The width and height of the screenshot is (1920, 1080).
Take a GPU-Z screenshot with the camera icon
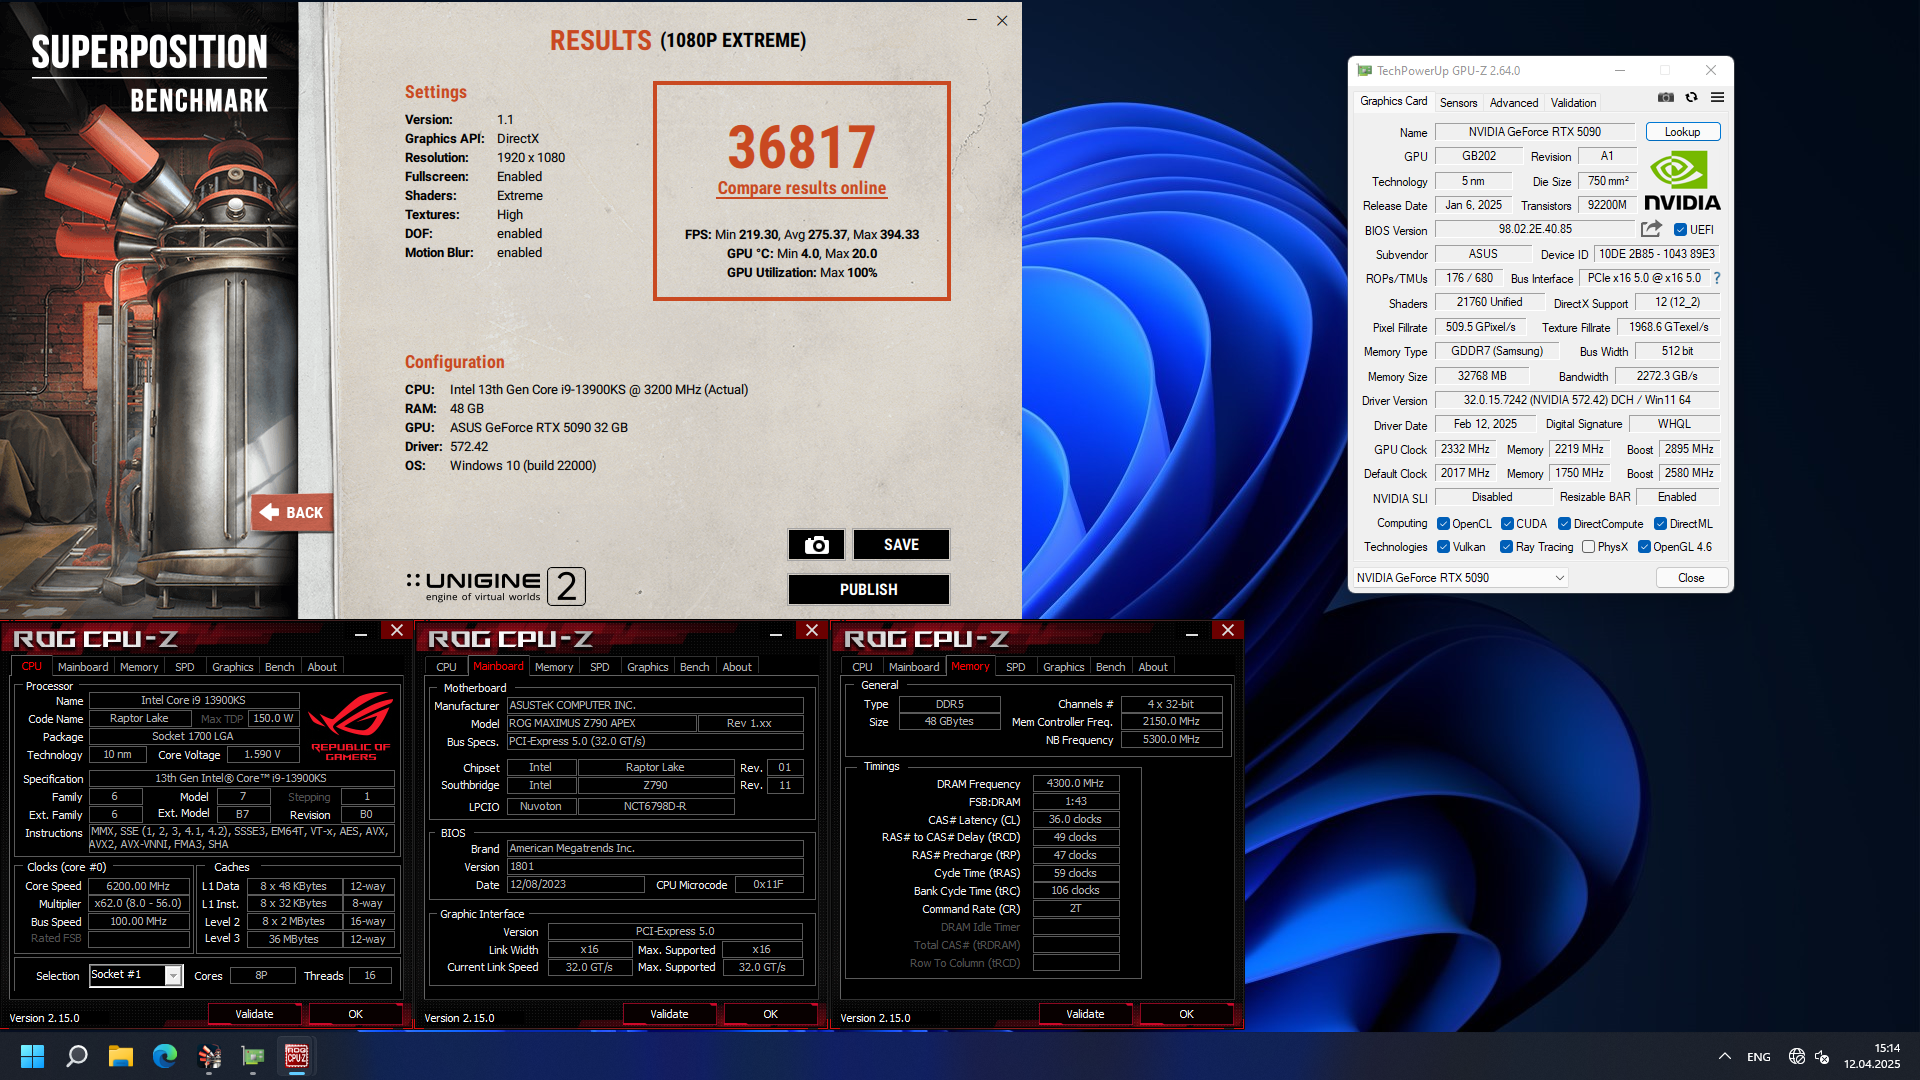point(1665,98)
